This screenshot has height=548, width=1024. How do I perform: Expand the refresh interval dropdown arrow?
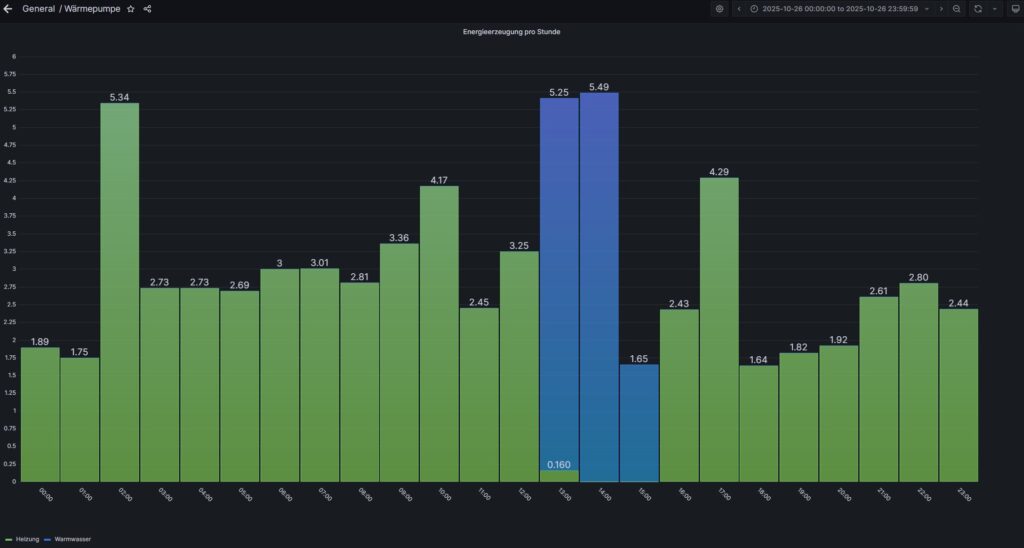(x=995, y=9)
